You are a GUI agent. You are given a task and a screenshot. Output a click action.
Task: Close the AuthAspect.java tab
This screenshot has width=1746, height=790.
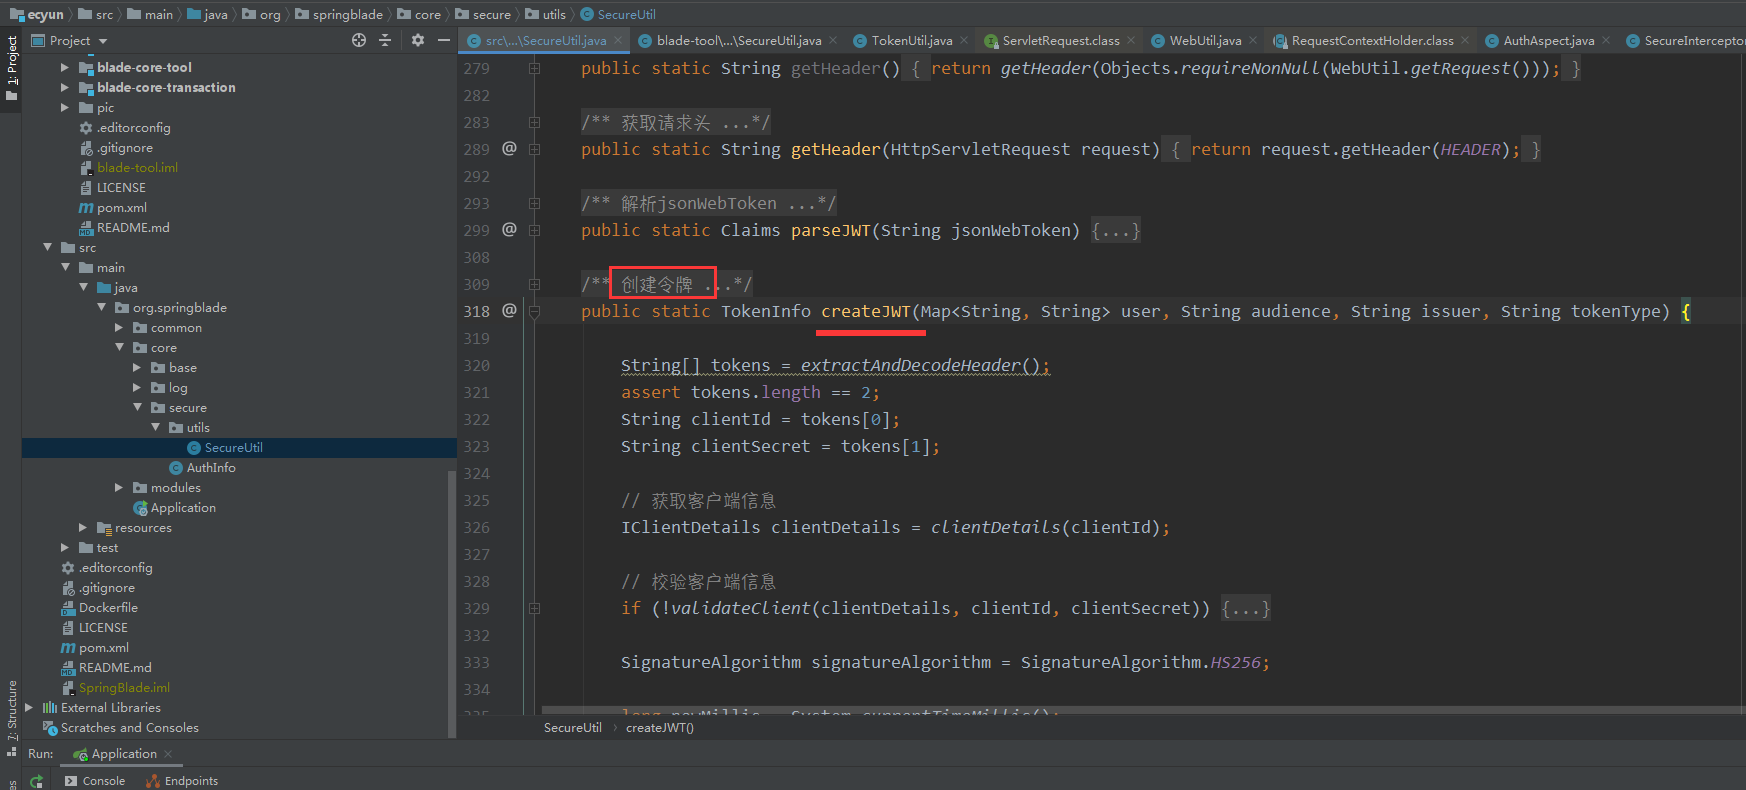point(1606,41)
